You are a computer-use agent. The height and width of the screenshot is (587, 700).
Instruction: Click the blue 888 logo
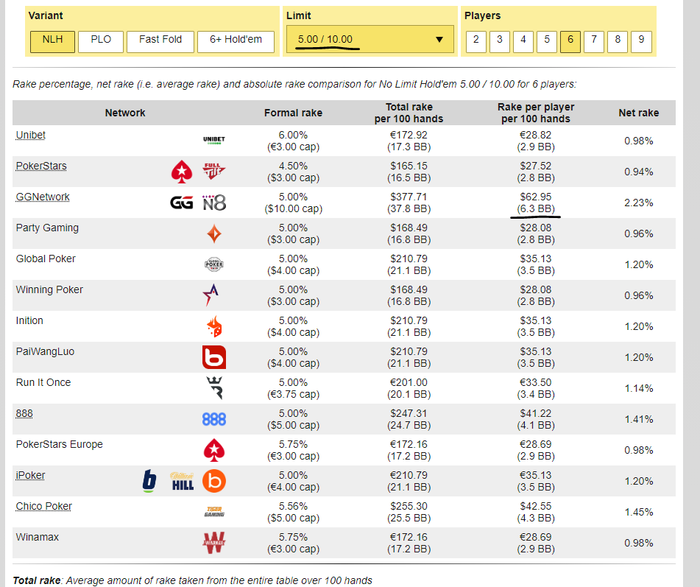pos(214,419)
